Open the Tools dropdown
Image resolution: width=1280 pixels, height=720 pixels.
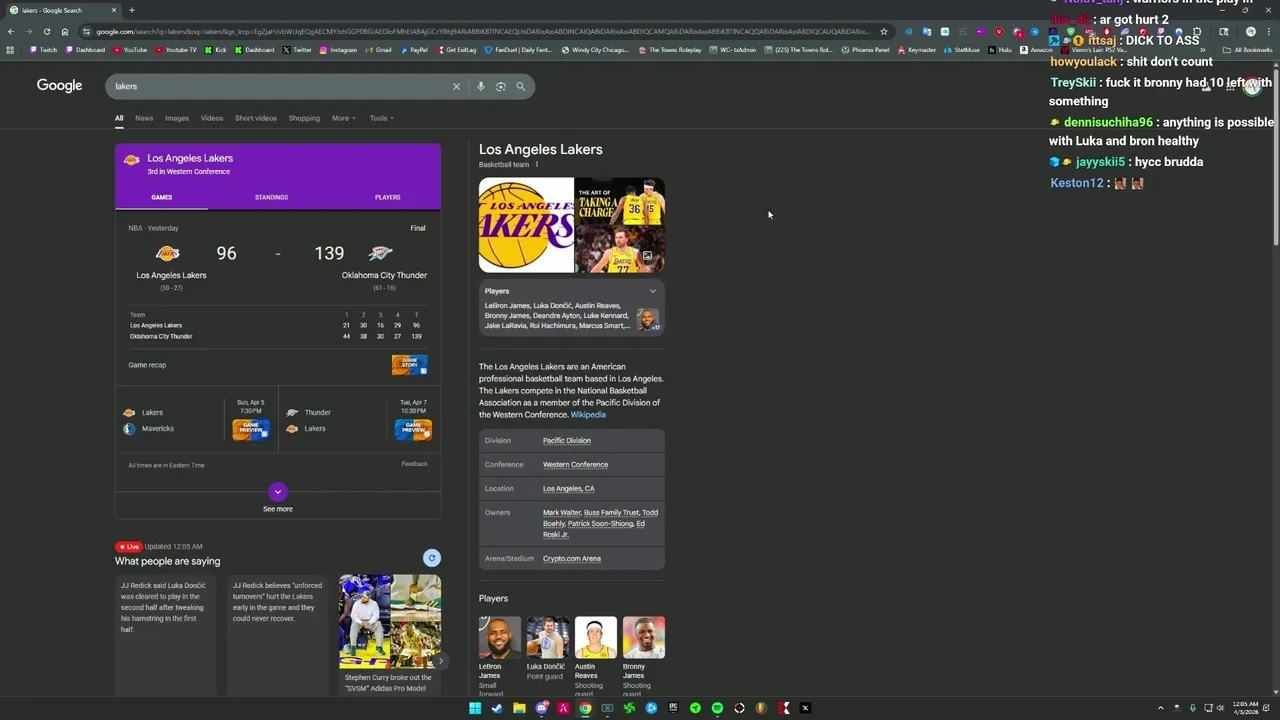coord(381,118)
